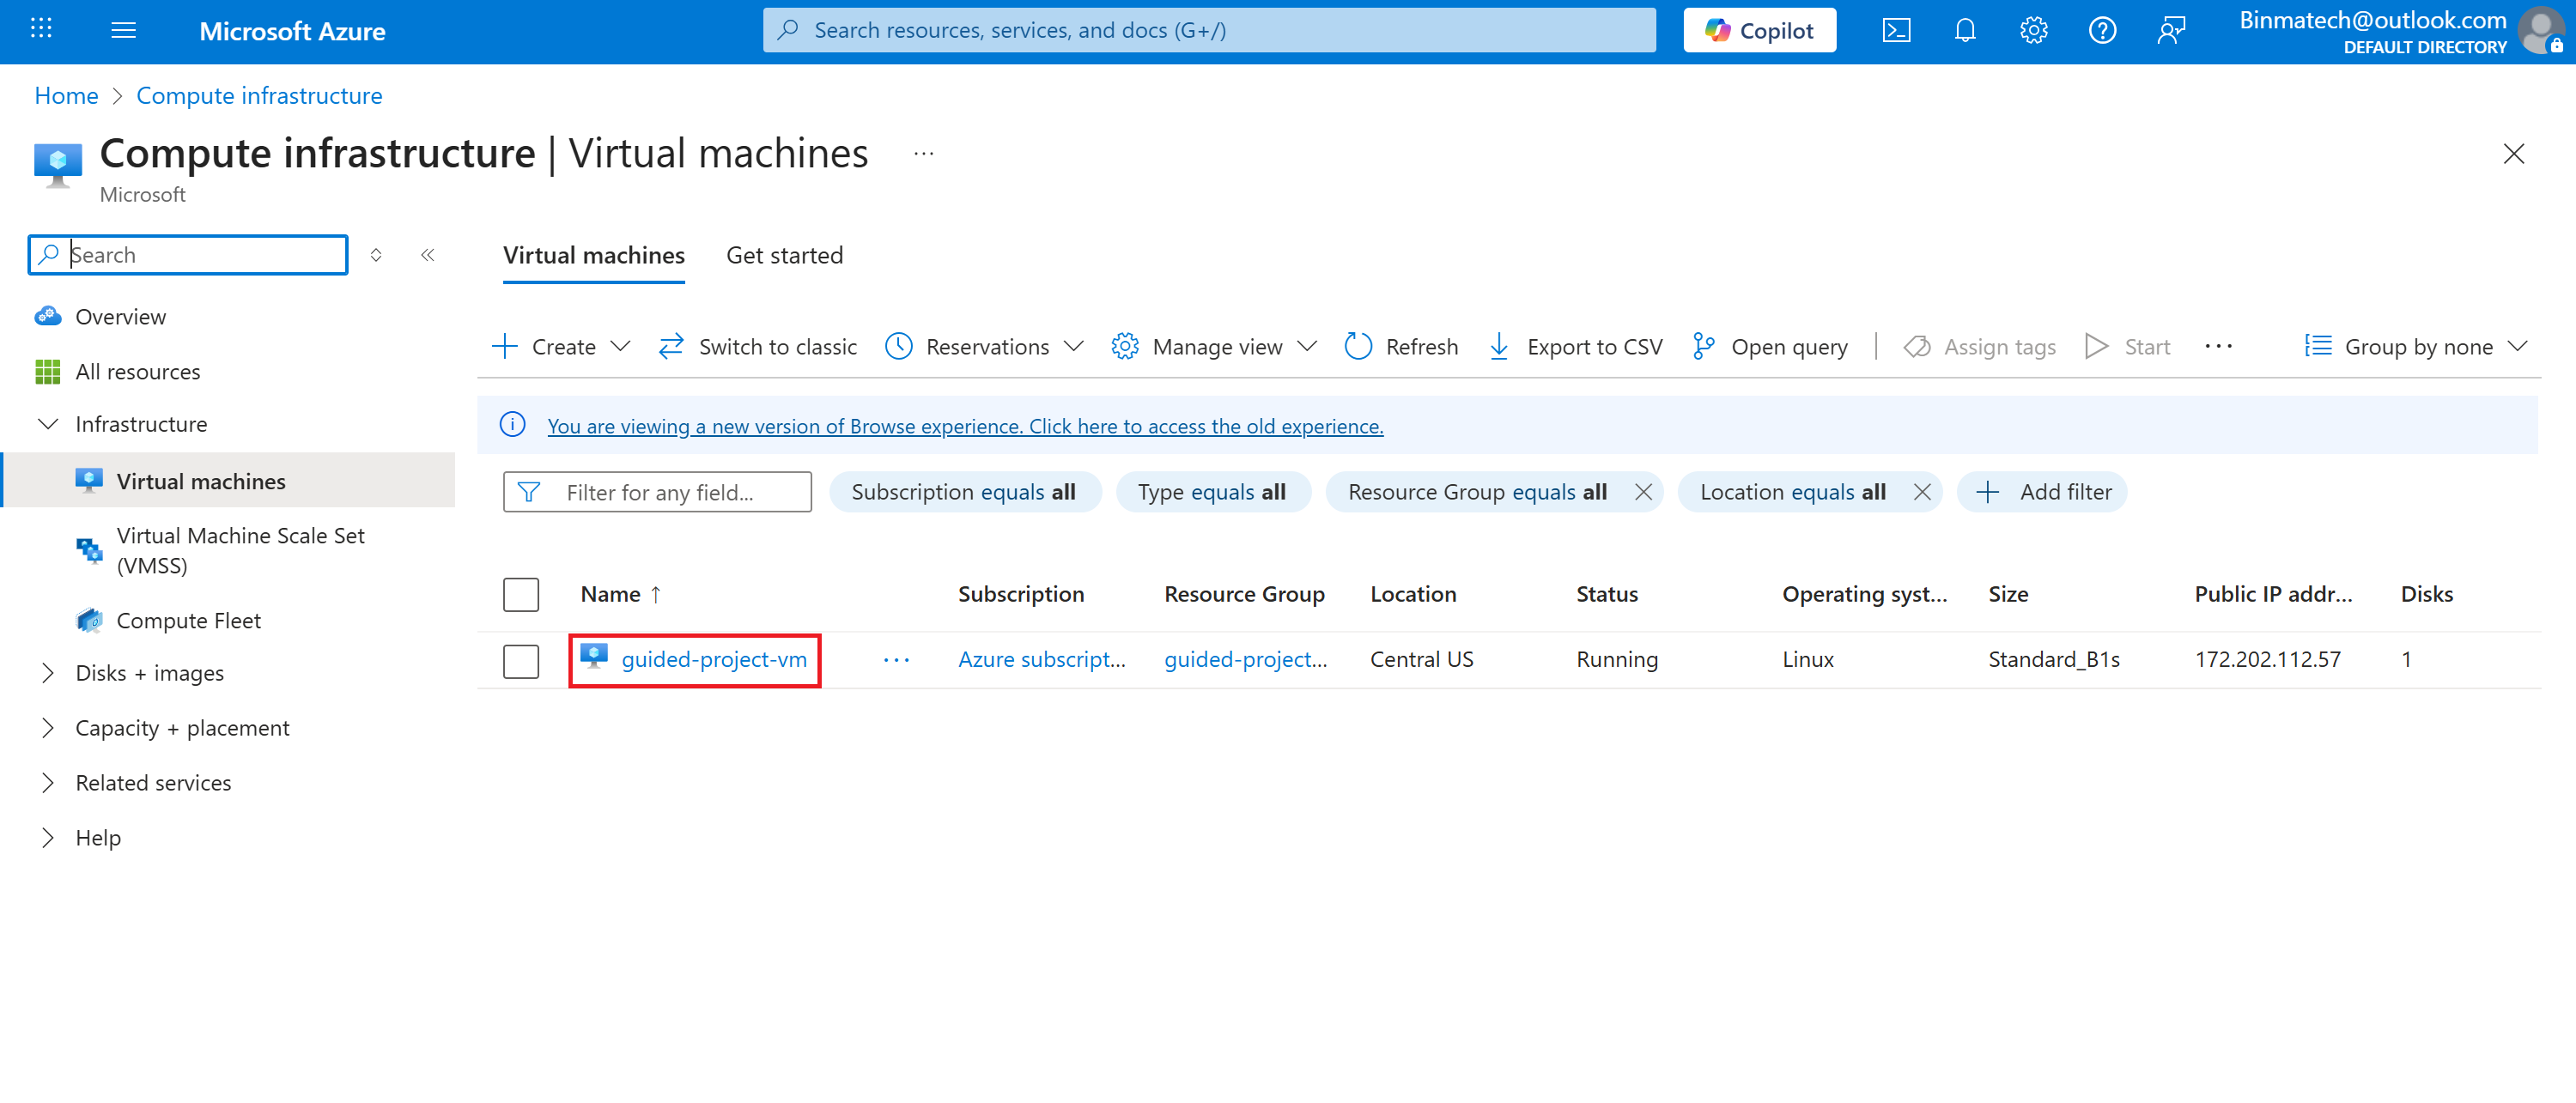This screenshot has width=2576, height=1103.
Task: Open the Azure portal hamburger menu
Action: (x=123, y=31)
